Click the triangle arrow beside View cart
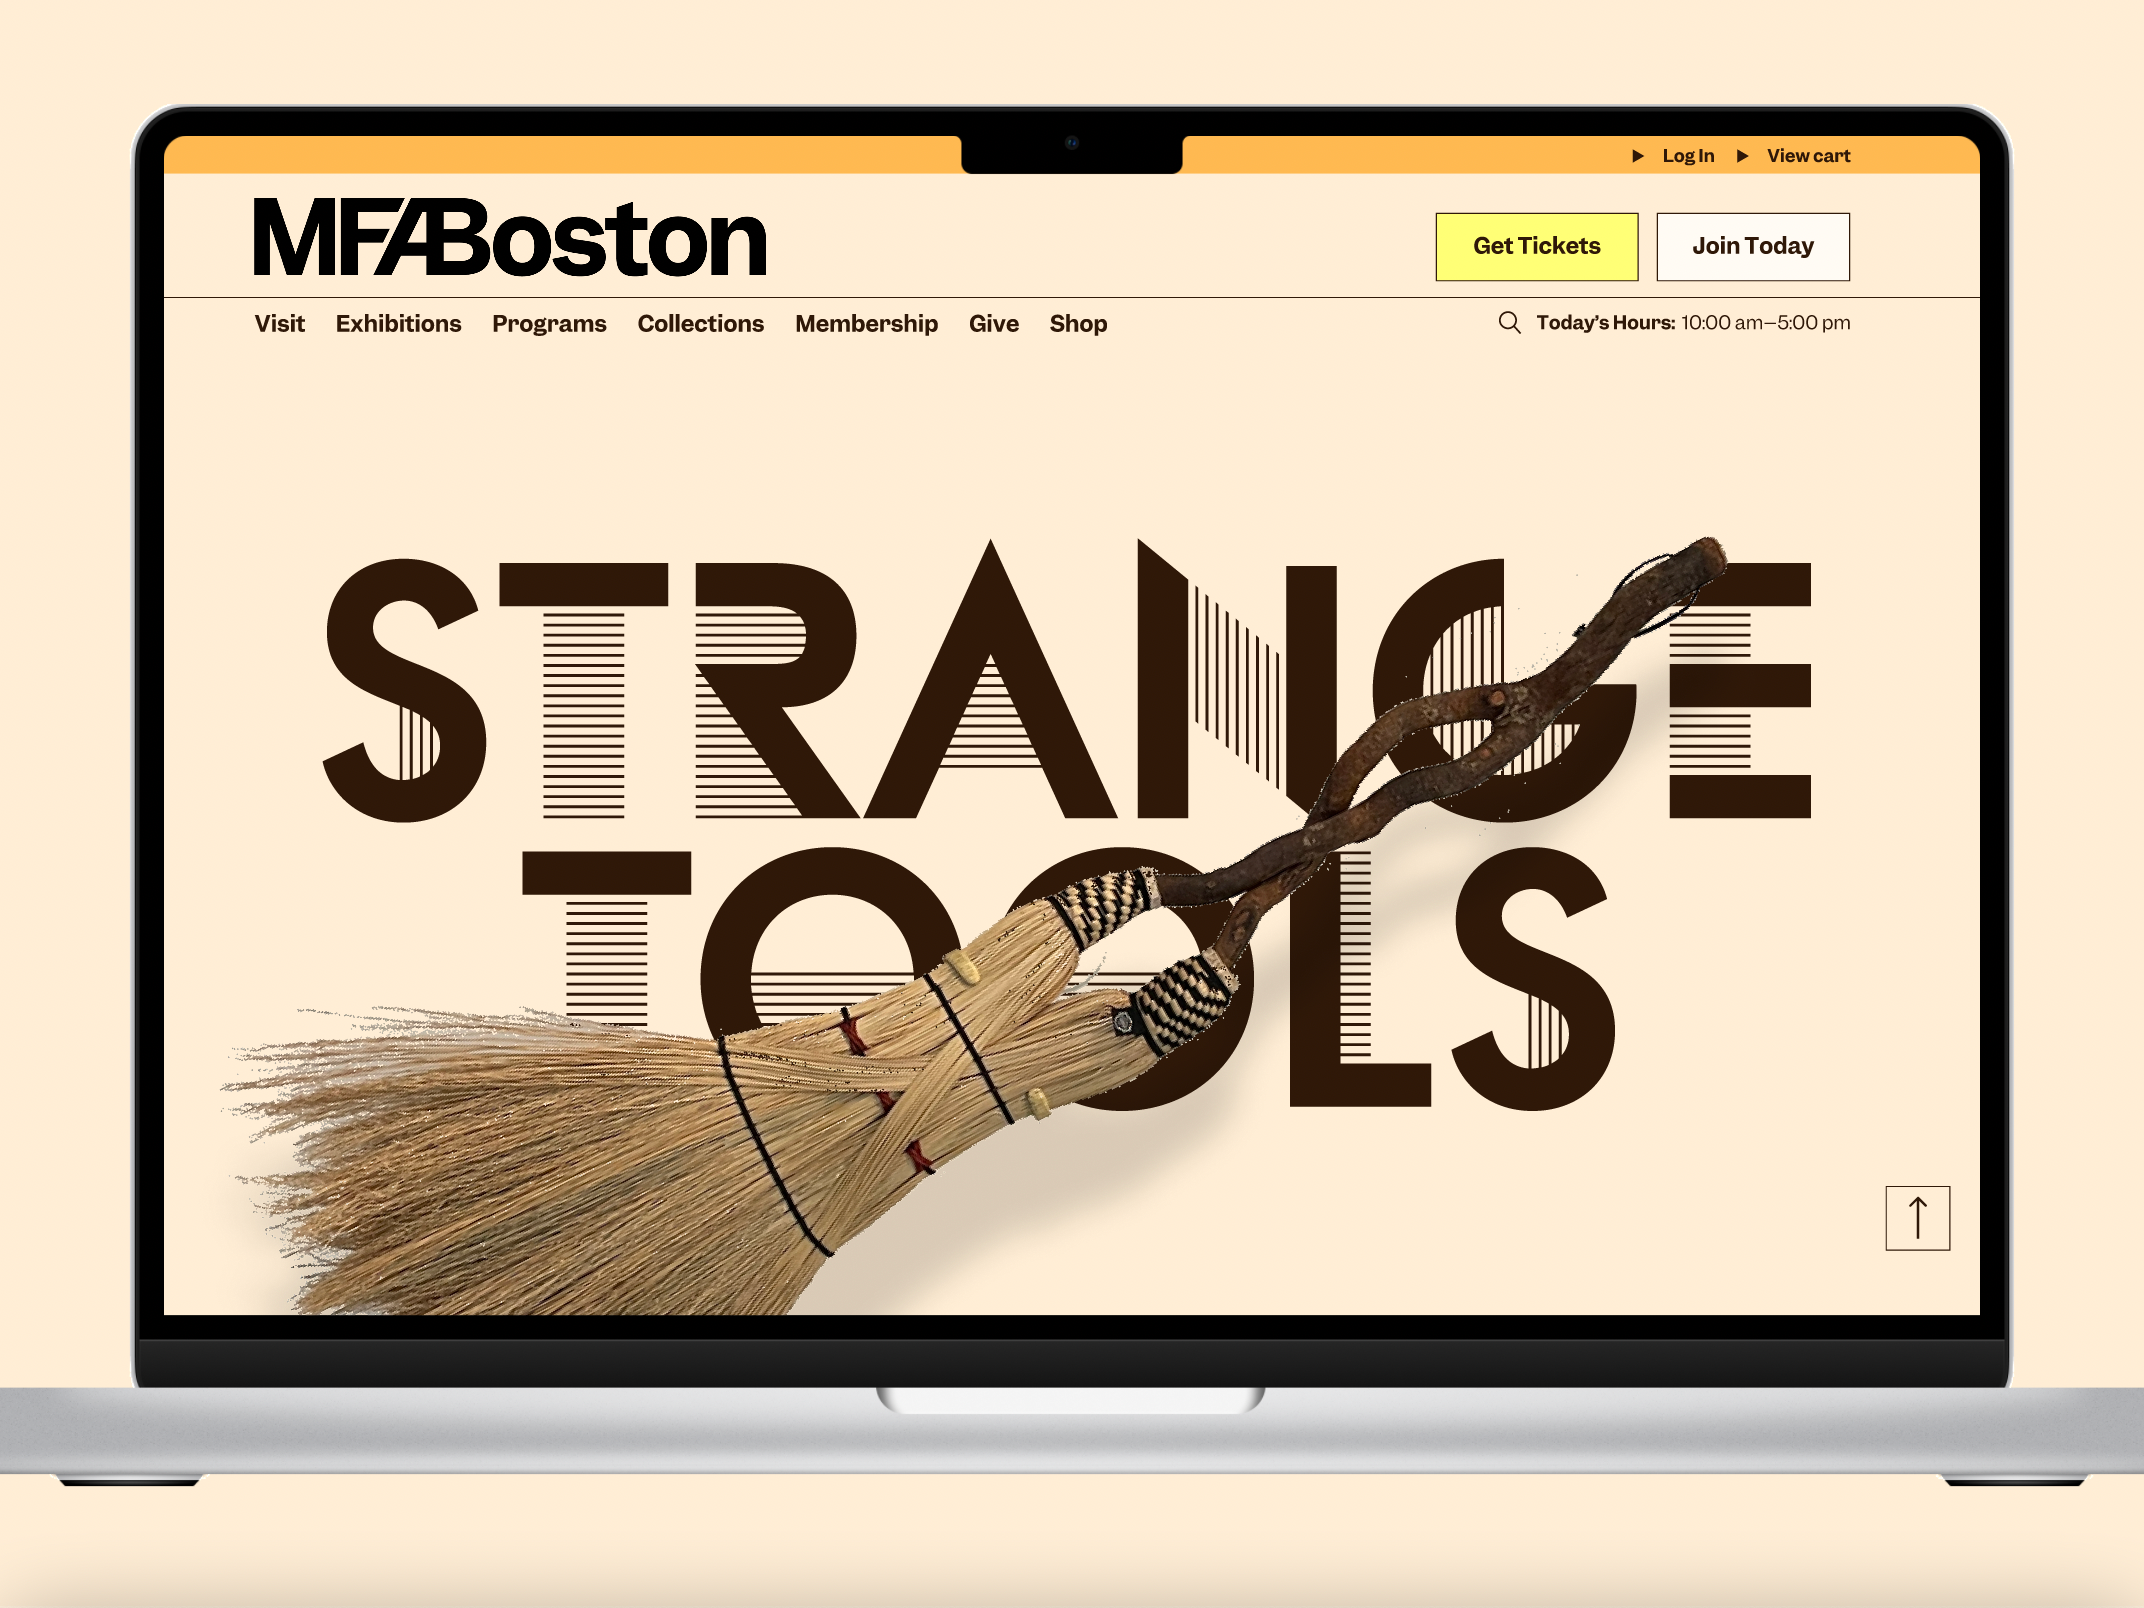This screenshot has width=2144, height=1608. pos(1743,156)
